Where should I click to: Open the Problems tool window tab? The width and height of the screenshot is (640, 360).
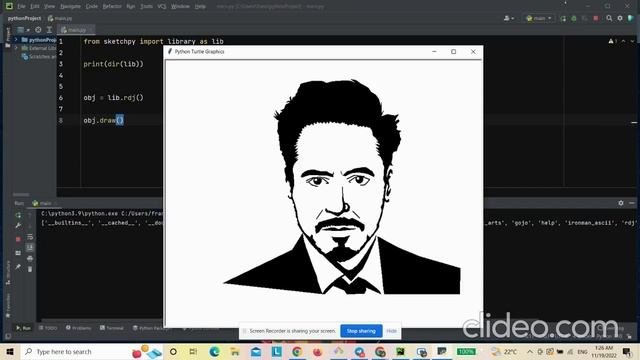coord(78,328)
